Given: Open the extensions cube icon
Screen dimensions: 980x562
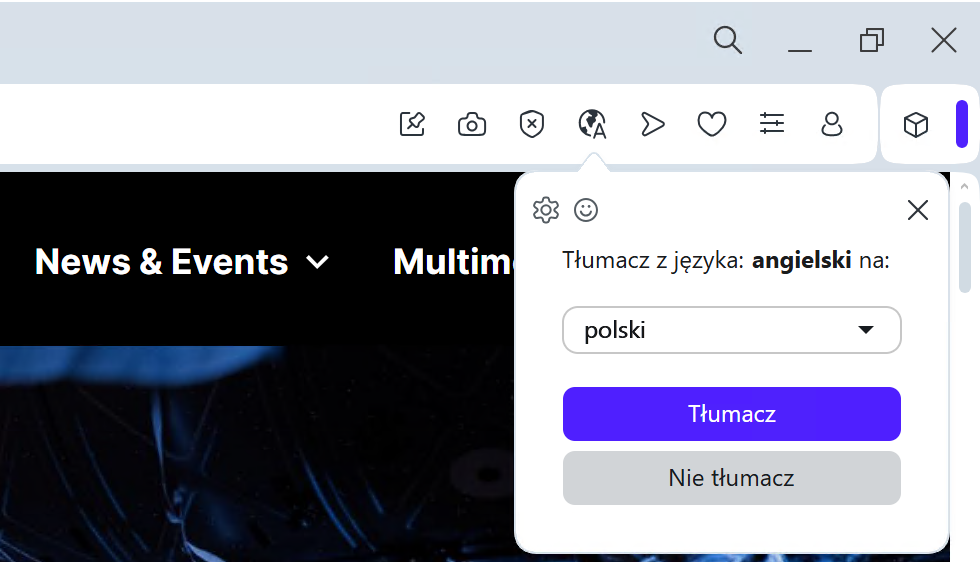Looking at the screenshot, I should coord(916,124).
